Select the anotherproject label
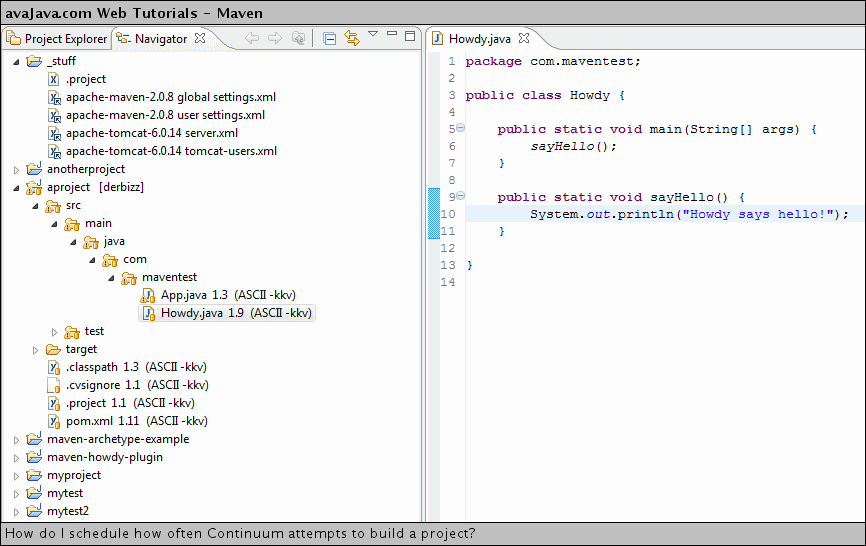 pos(86,169)
